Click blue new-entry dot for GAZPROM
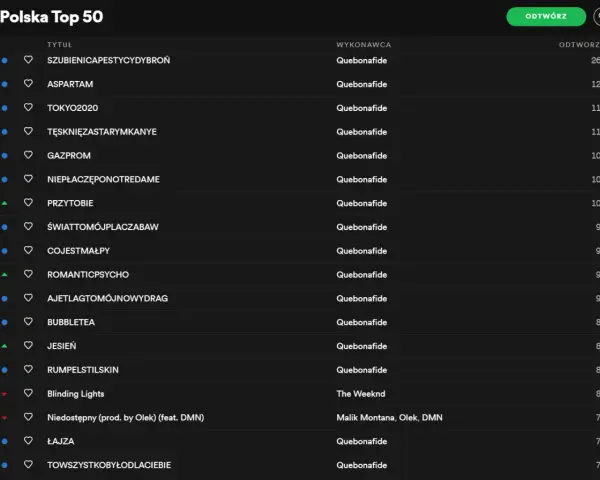The width and height of the screenshot is (600, 480). pos(5,156)
